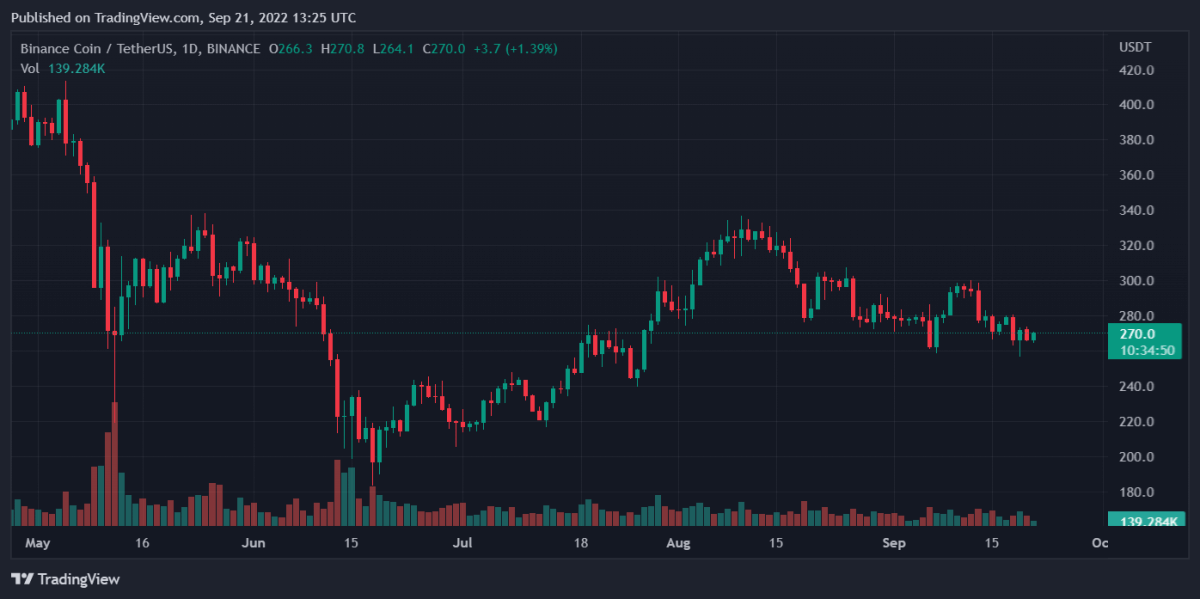Click the 220.0 price axis label
Viewport: 1200px width, 599px height.
(x=1138, y=422)
